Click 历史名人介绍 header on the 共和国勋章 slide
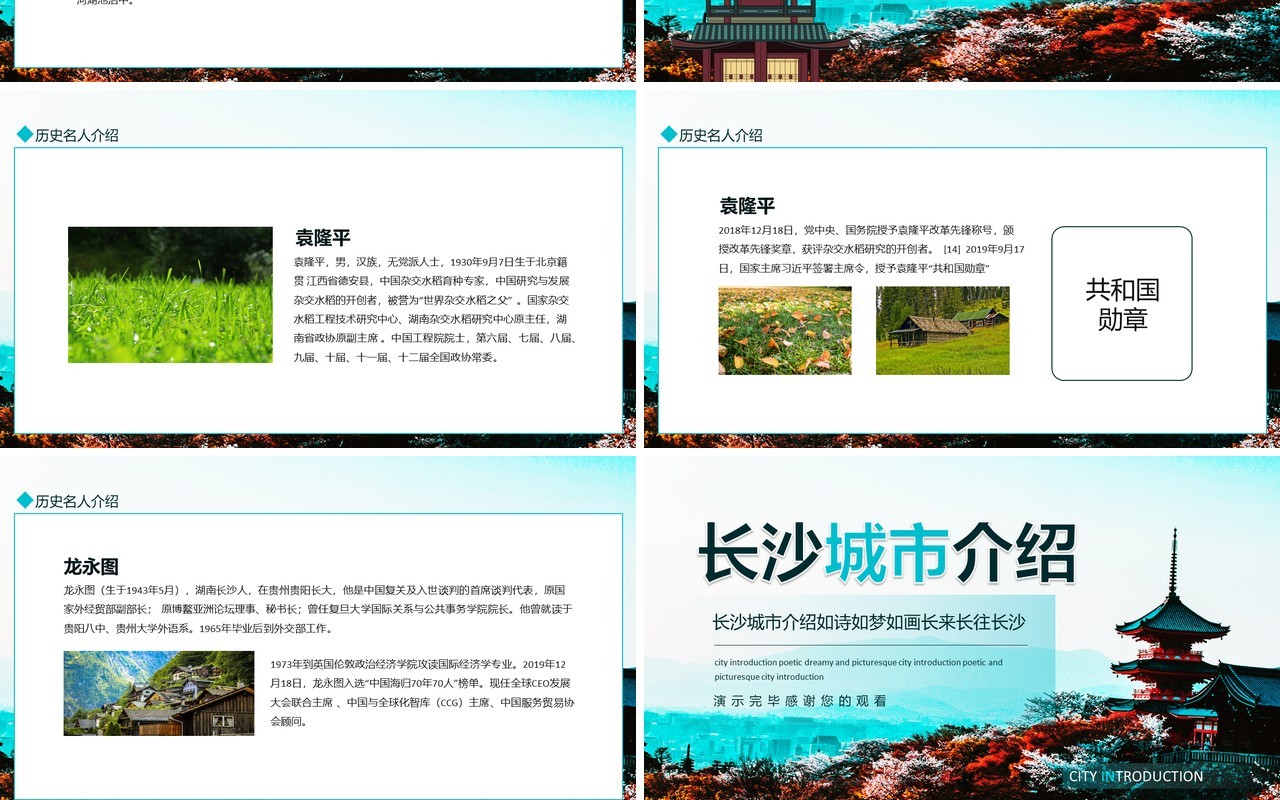The width and height of the screenshot is (1280, 800). point(721,135)
